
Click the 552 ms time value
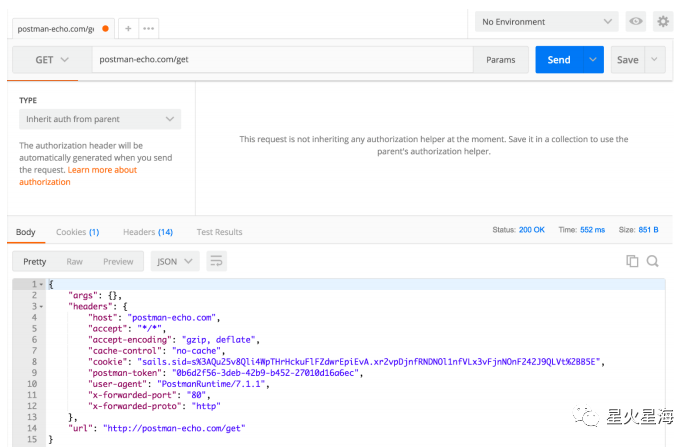[593, 229]
